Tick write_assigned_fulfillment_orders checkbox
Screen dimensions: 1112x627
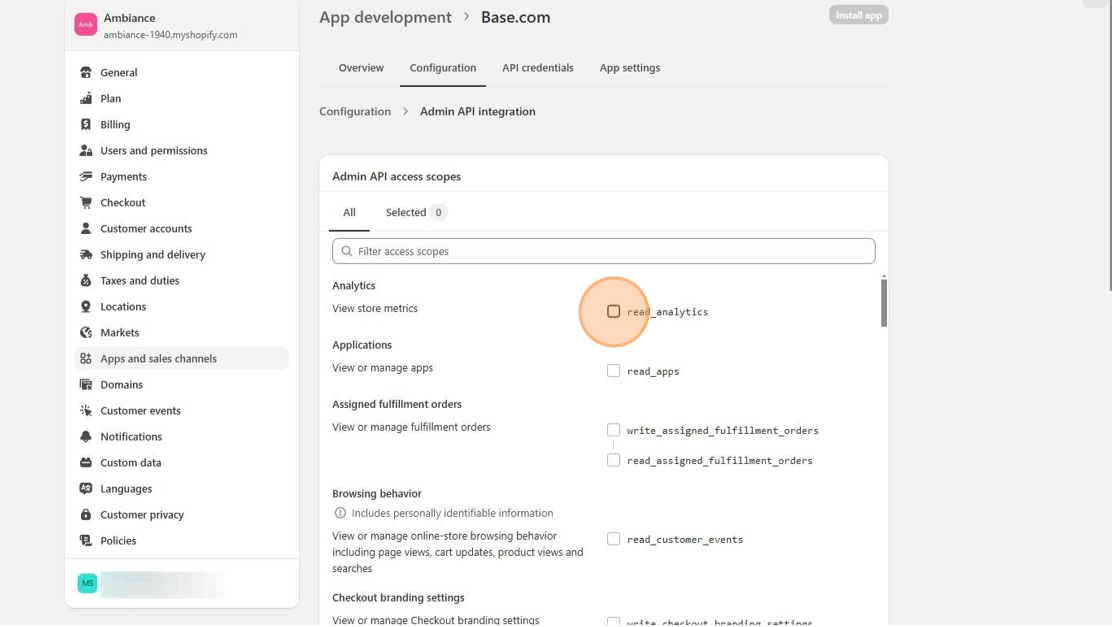613,430
